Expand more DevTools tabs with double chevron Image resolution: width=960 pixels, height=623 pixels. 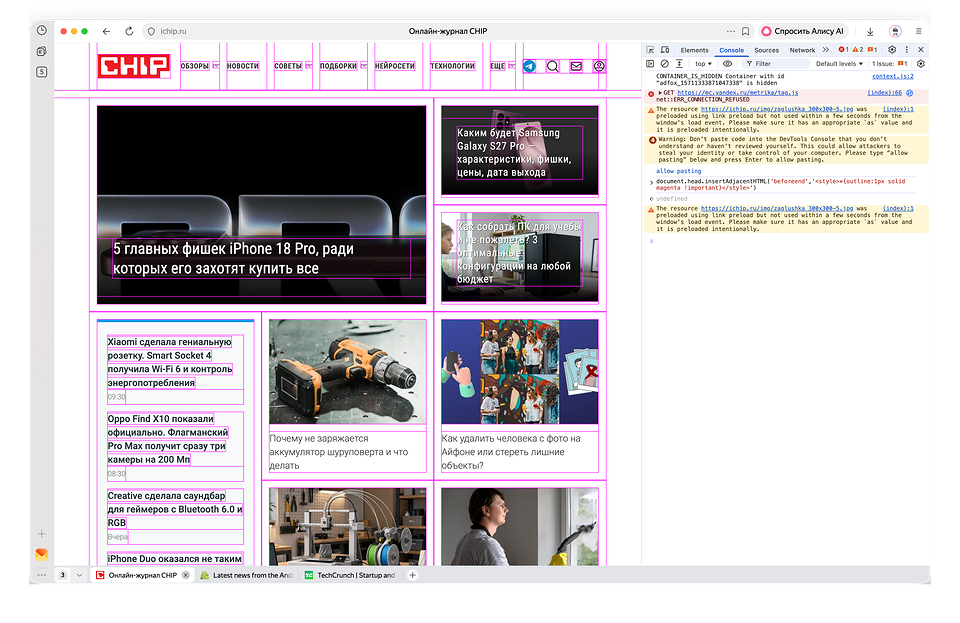pyautogui.click(x=826, y=50)
